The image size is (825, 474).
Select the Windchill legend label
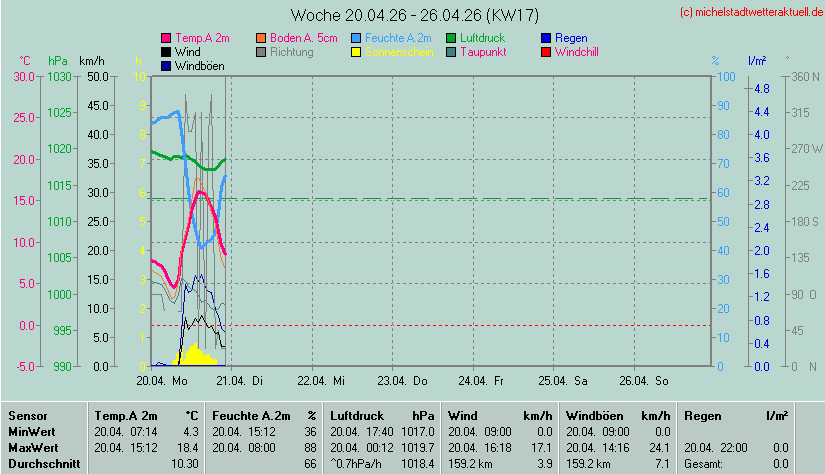point(576,51)
